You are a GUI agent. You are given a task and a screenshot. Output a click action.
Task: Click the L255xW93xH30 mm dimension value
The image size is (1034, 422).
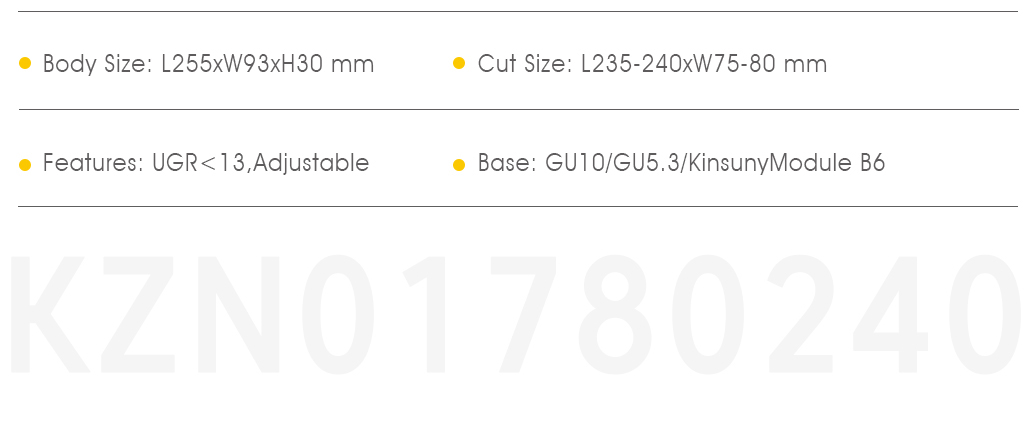(268, 64)
